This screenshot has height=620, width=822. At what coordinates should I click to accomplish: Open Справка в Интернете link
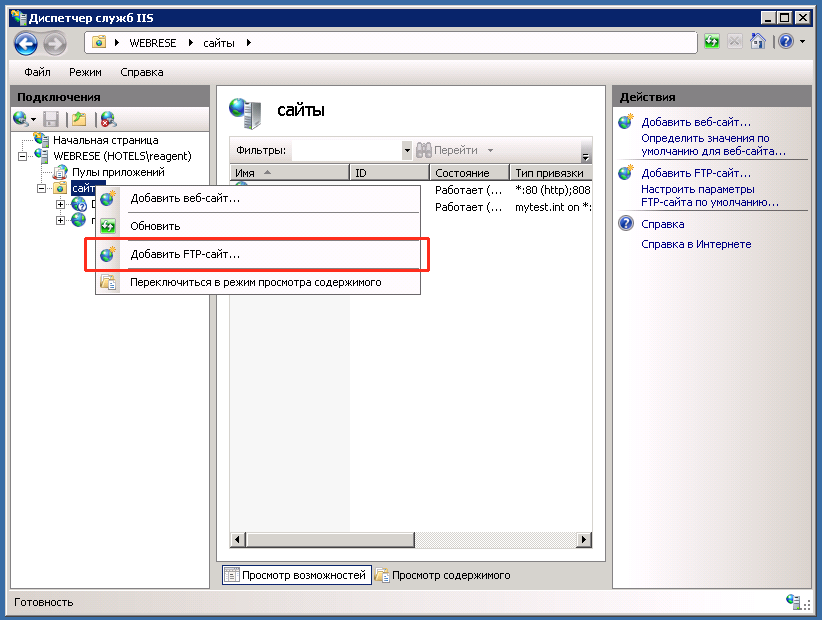coord(696,244)
